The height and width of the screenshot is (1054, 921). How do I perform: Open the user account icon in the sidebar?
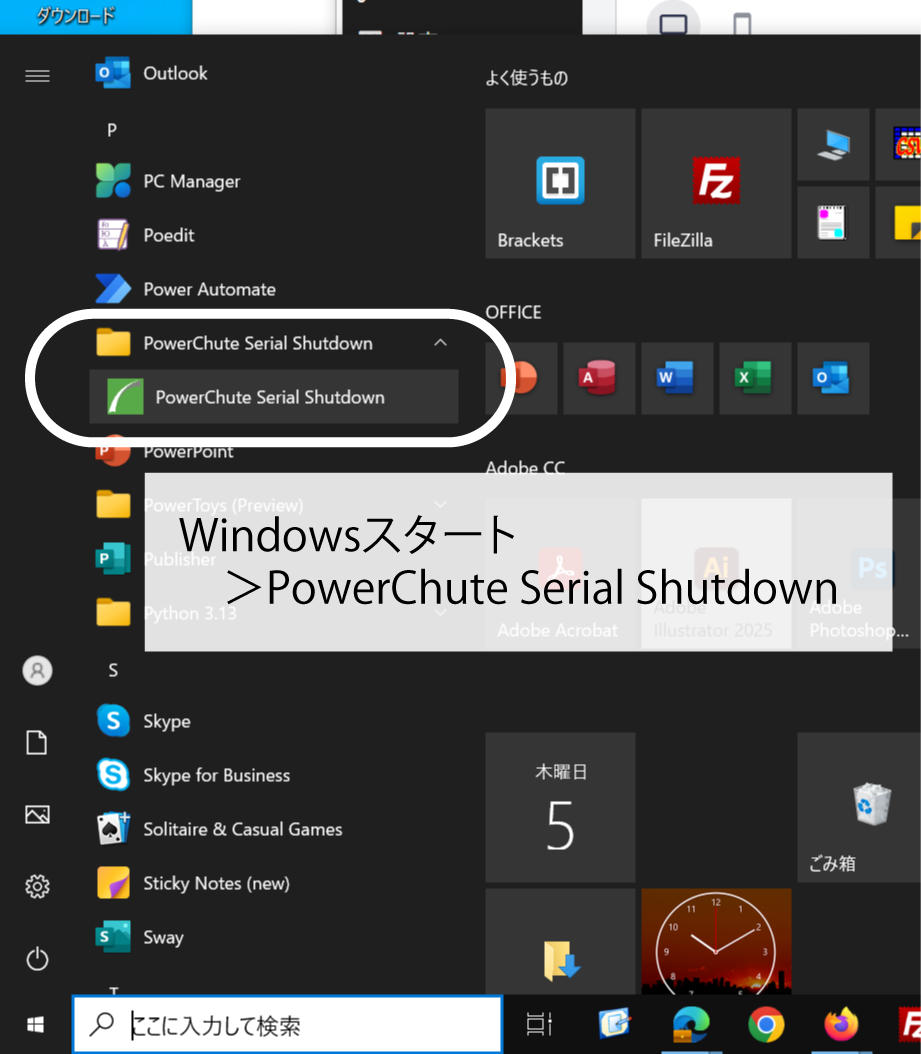[37, 670]
